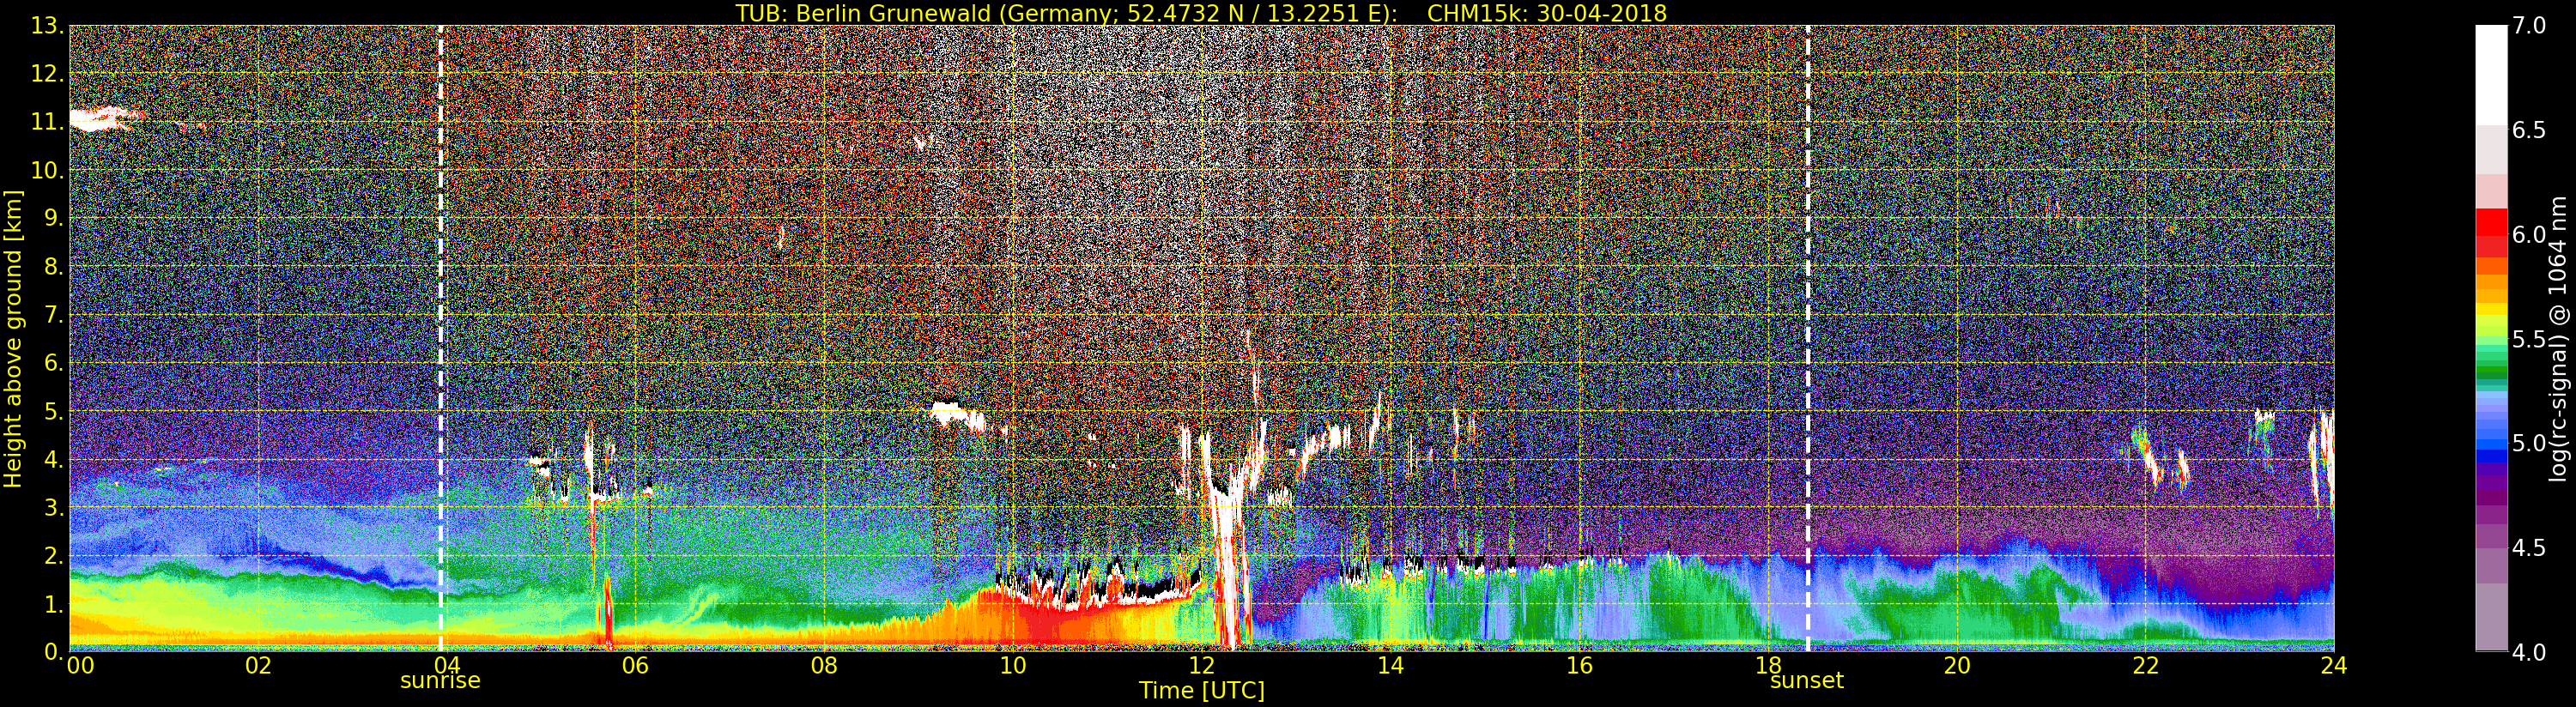Click the red band of the colorbar

(2490, 232)
